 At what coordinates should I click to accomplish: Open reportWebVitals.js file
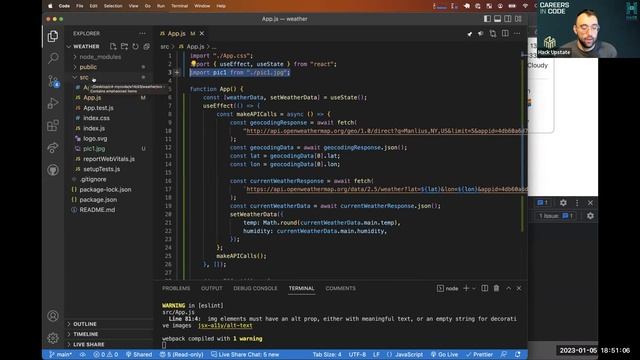(x=108, y=159)
